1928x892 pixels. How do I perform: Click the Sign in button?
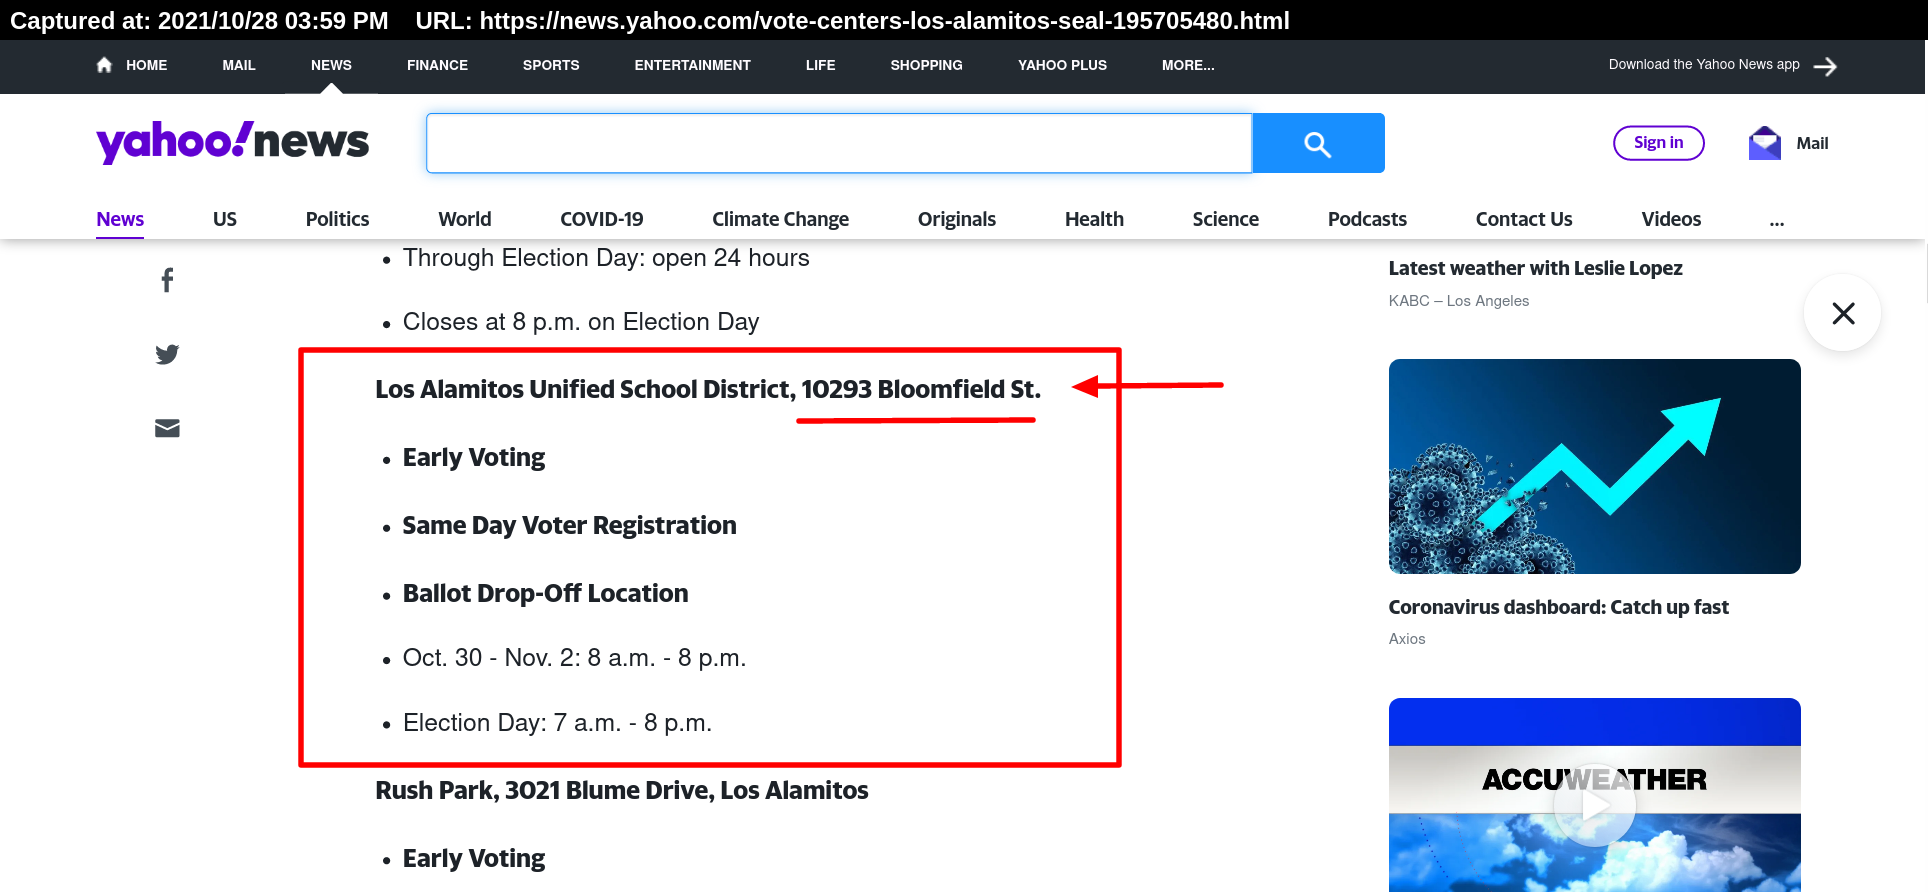pos(1658,143)
